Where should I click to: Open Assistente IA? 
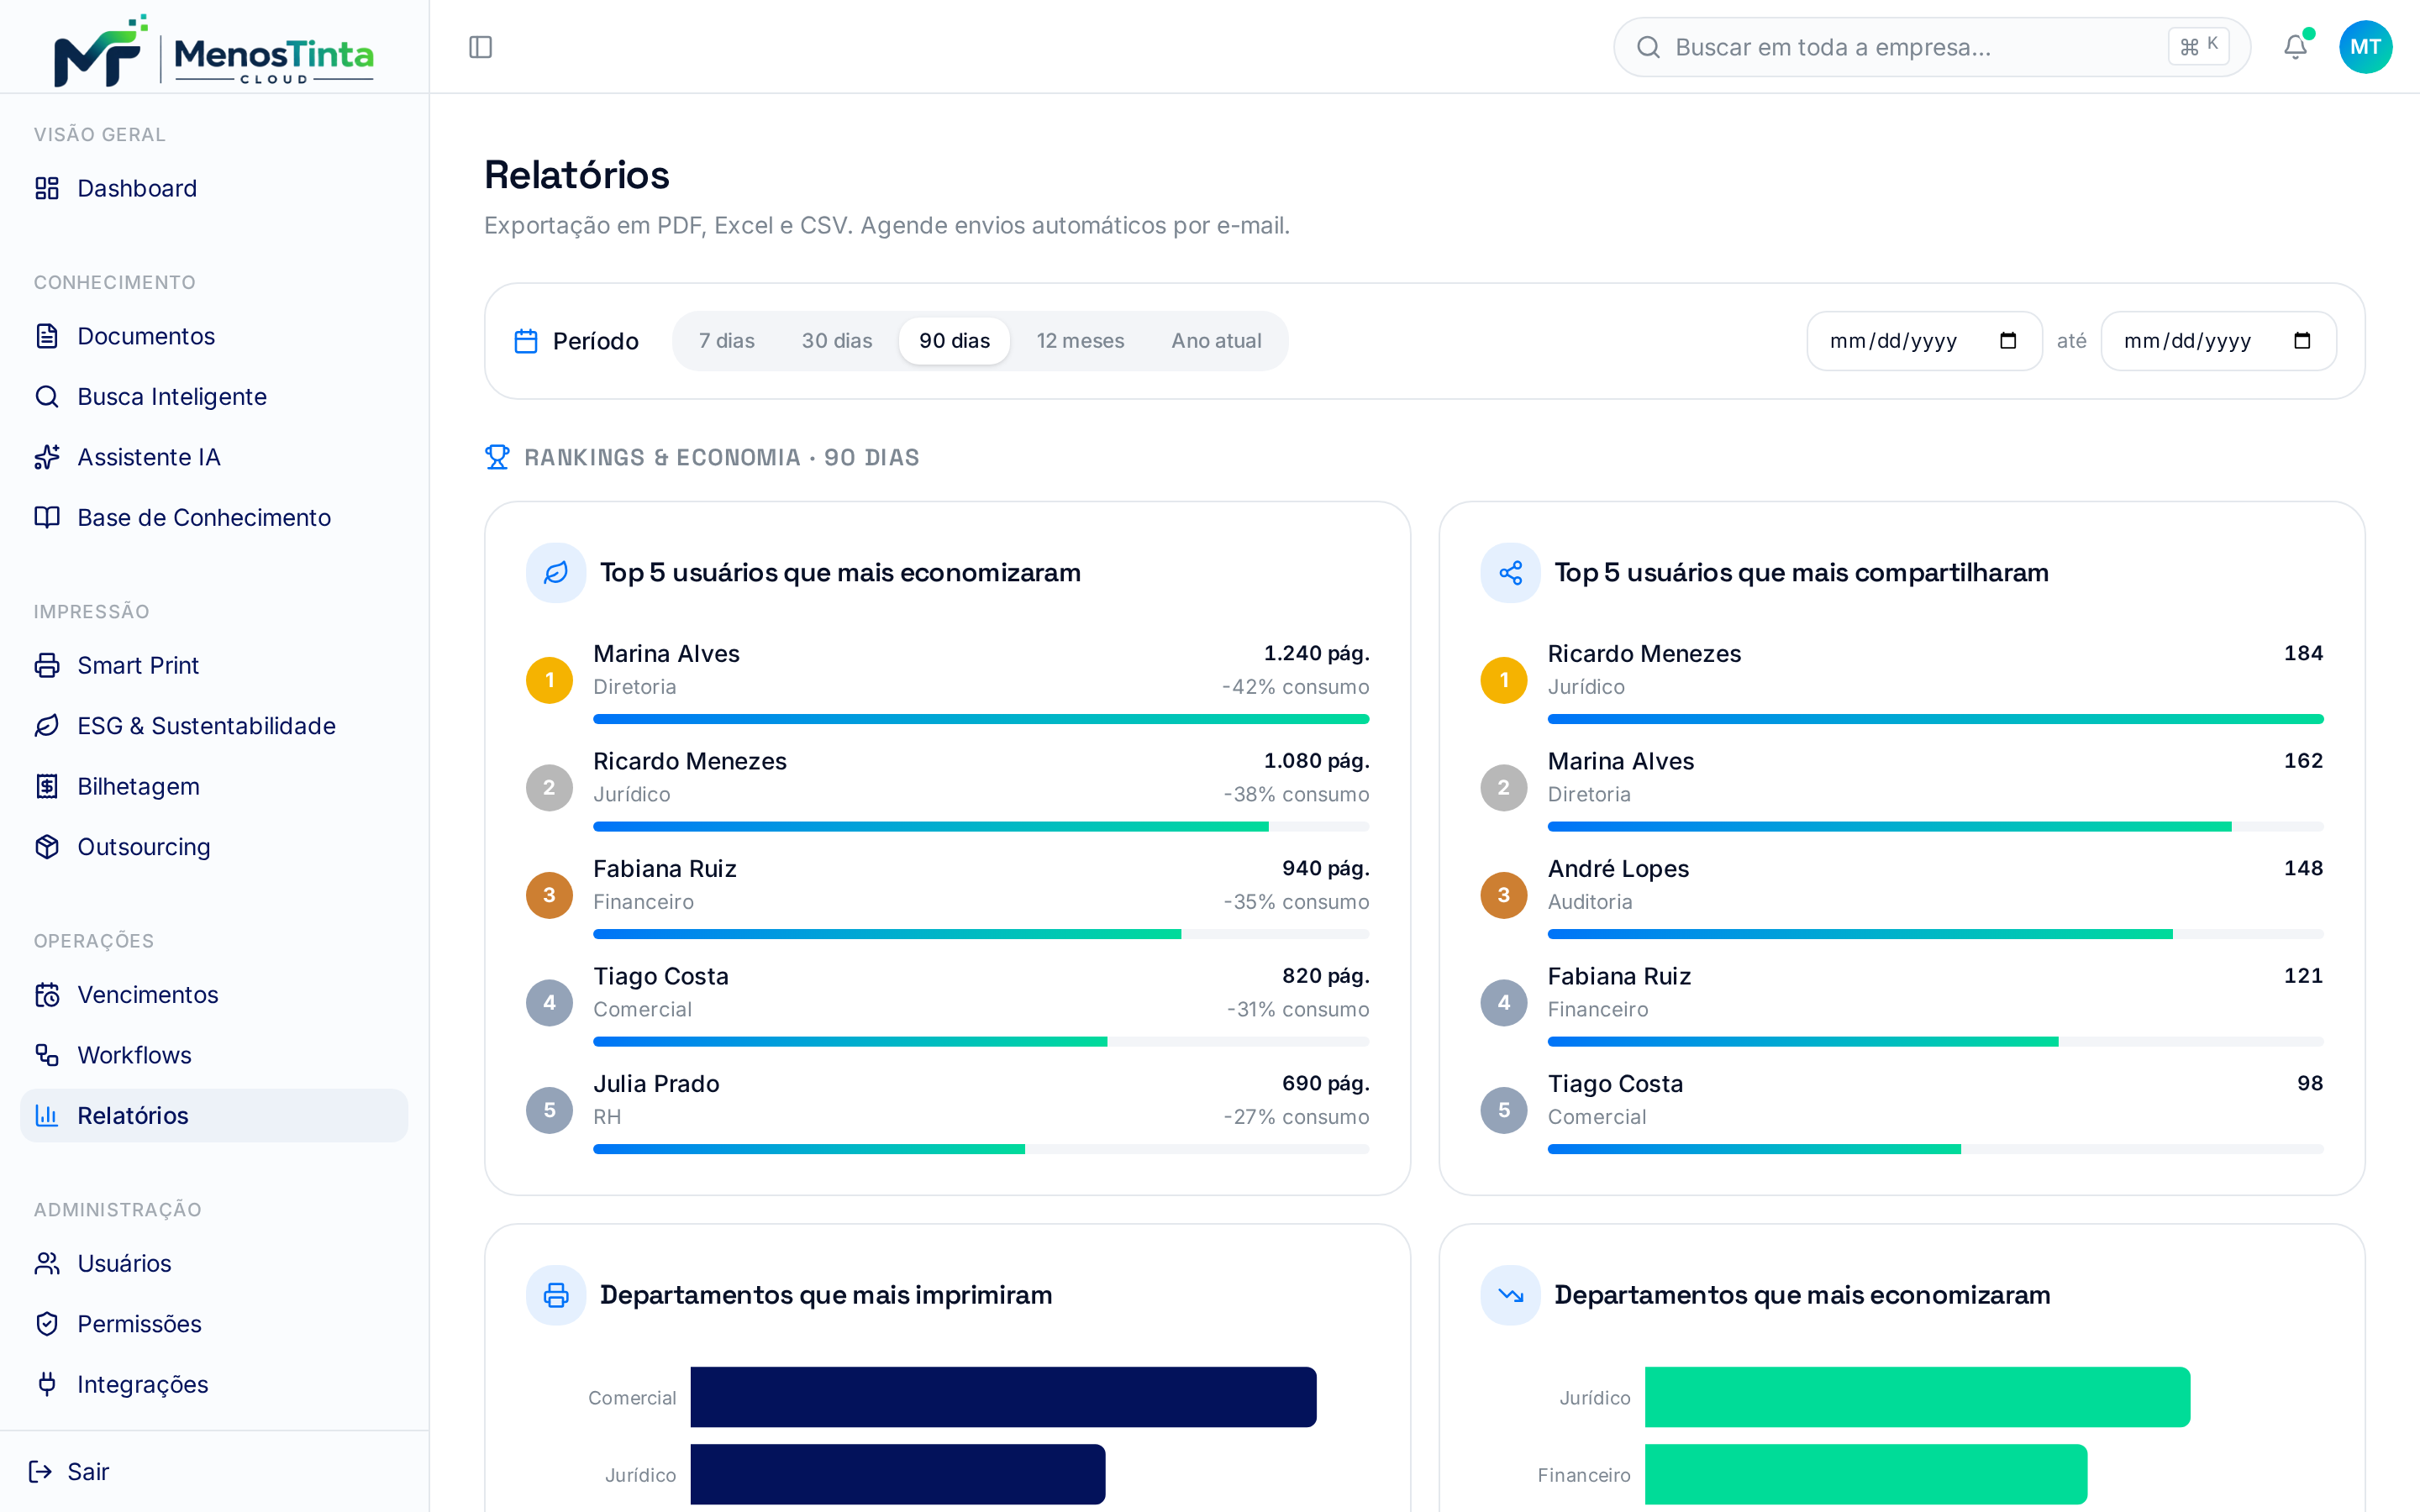pyautogui.click(x=214, y=457)
